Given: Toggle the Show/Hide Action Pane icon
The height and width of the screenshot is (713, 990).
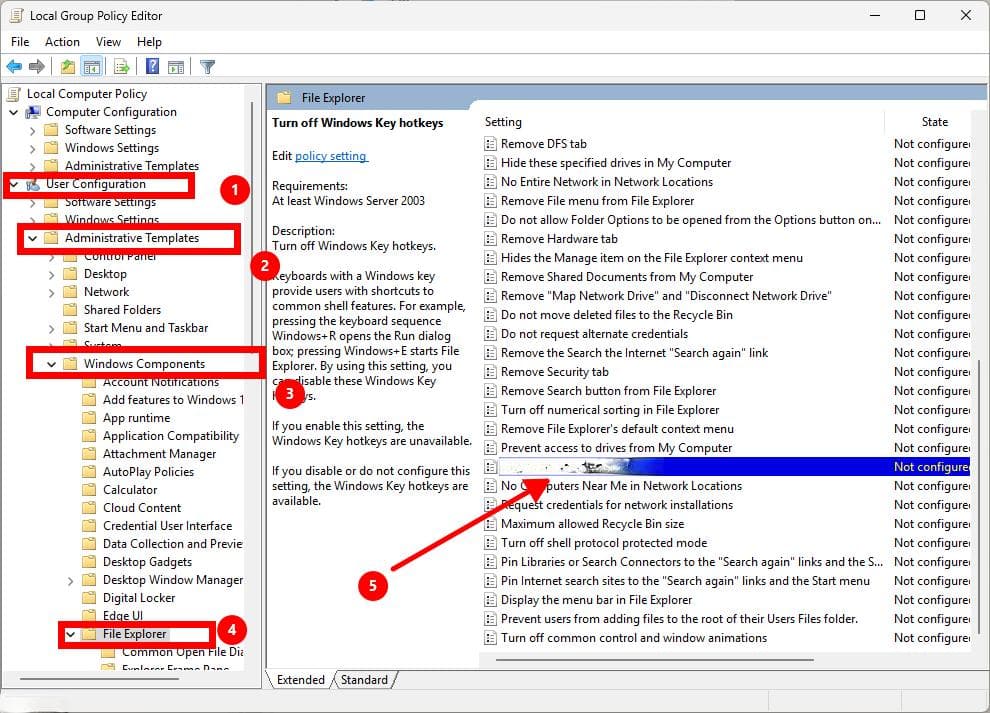Looking at the screenshot, I should (176, 66).
